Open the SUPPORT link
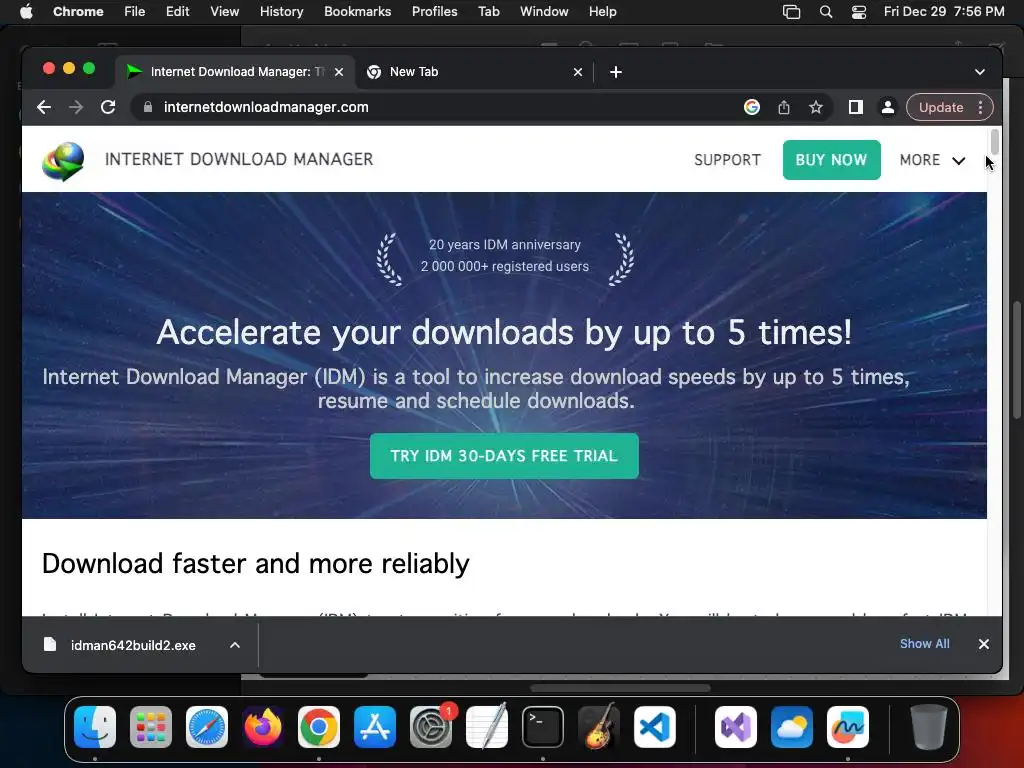 coord(727,160)
